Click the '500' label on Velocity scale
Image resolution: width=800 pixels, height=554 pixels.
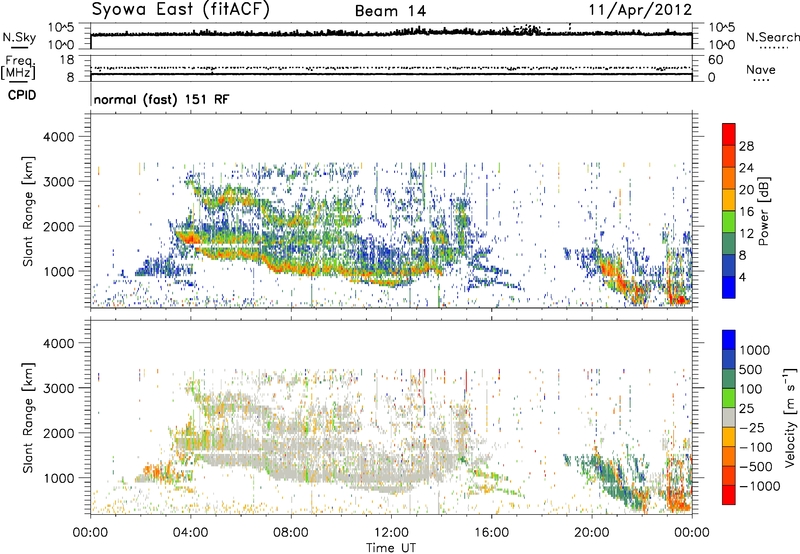[751, 370]
